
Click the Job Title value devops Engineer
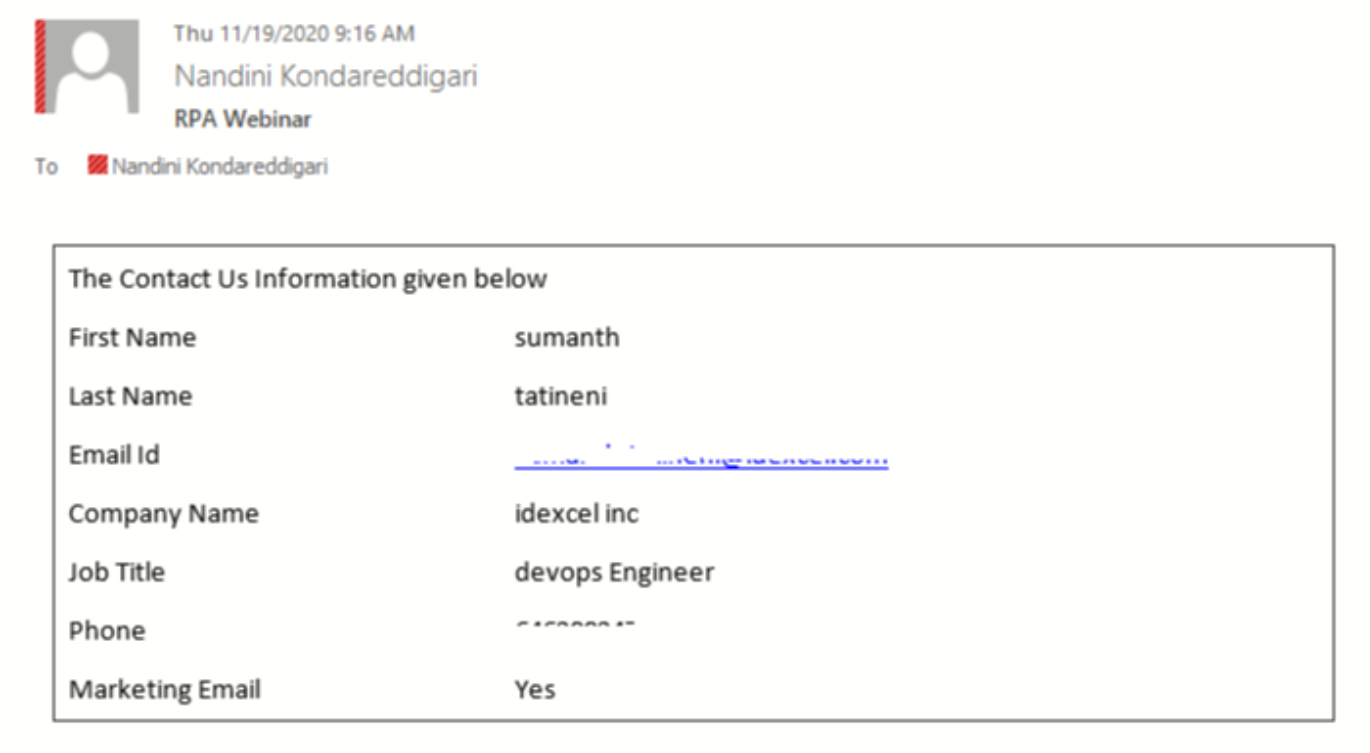click(614, 572)
